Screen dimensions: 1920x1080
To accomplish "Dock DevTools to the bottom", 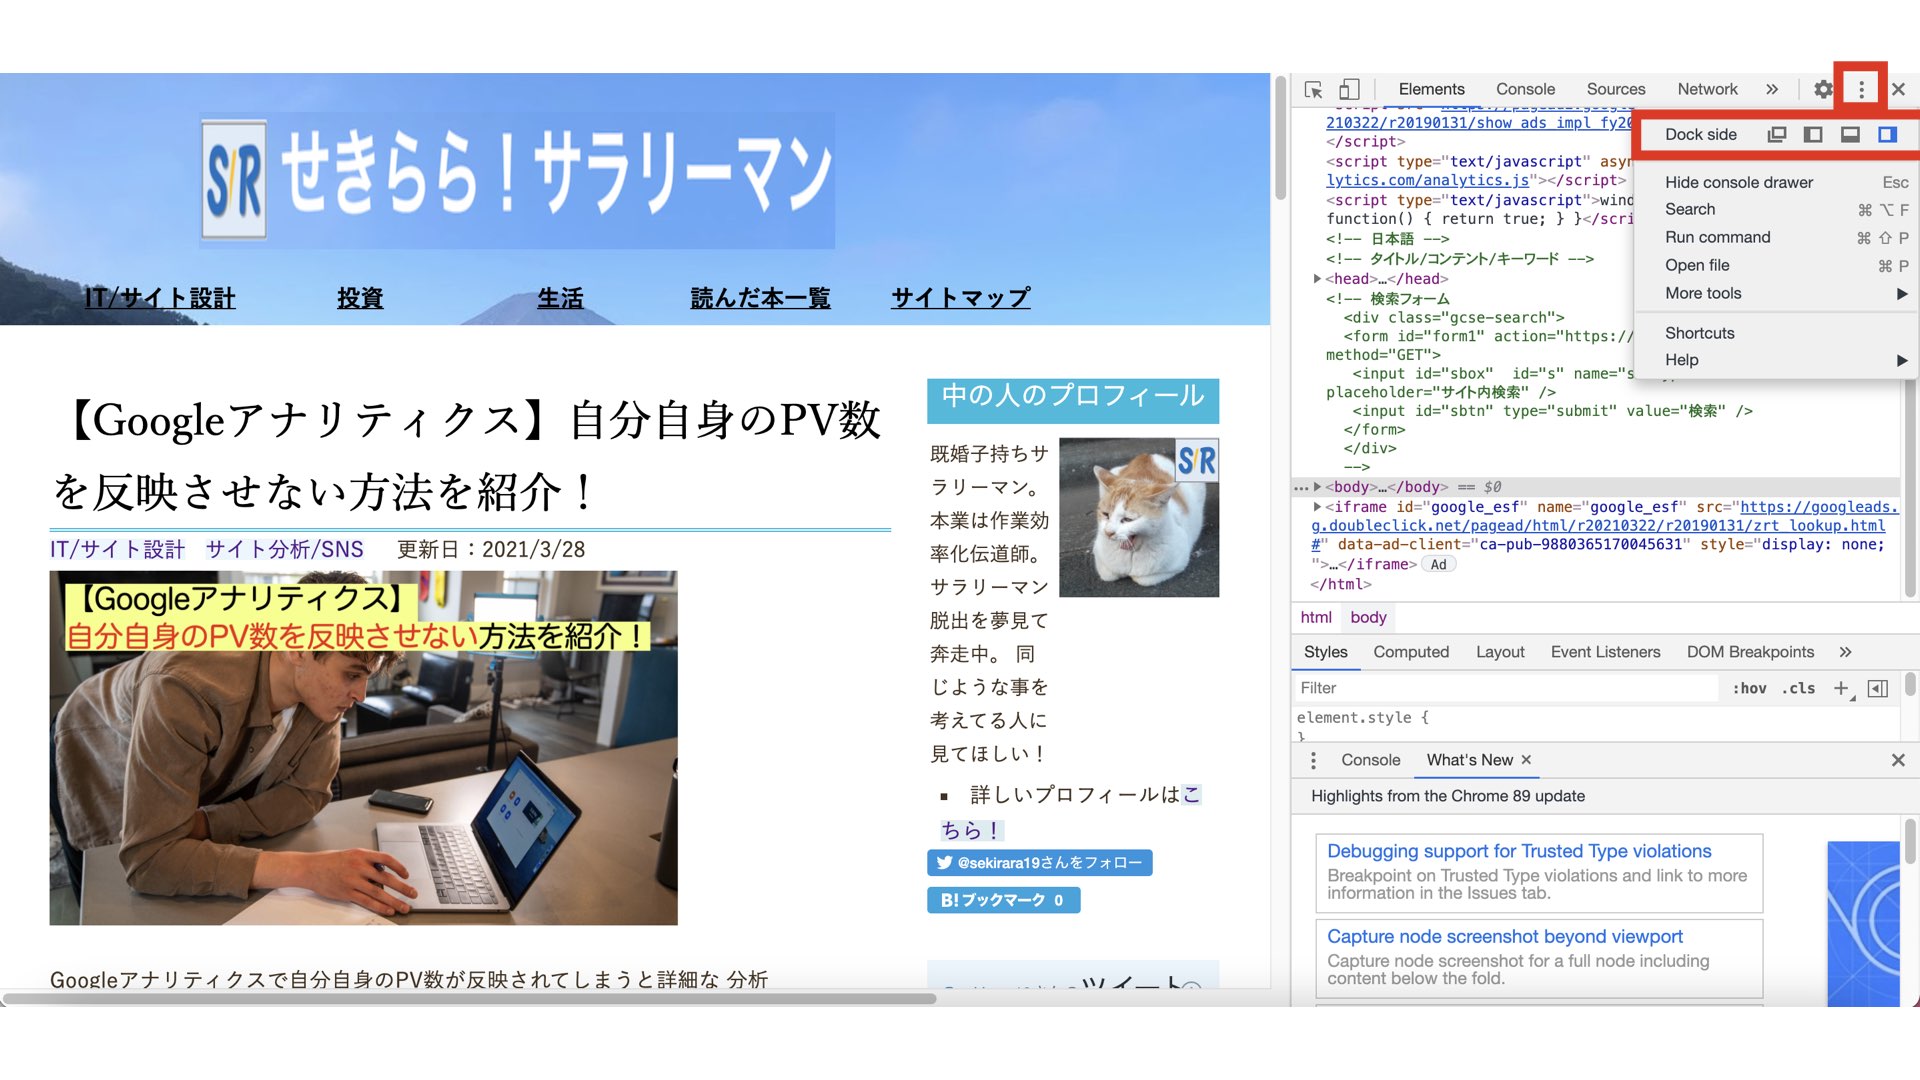I will (x=1850, y=134).
